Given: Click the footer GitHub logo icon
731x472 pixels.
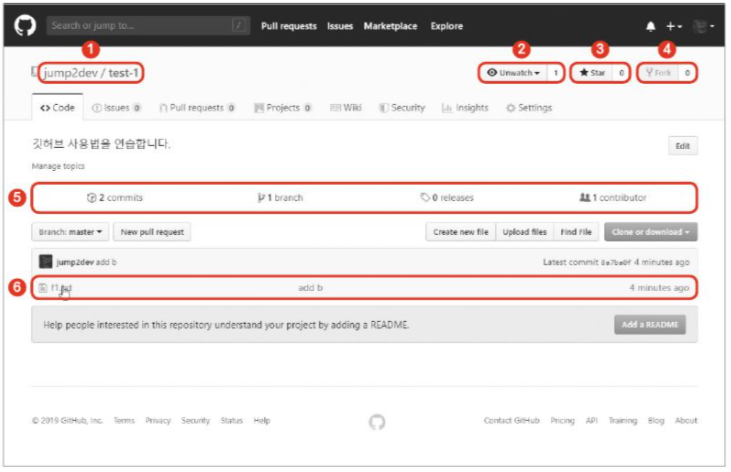Looking at the screenshot, I should pos(377,422).
